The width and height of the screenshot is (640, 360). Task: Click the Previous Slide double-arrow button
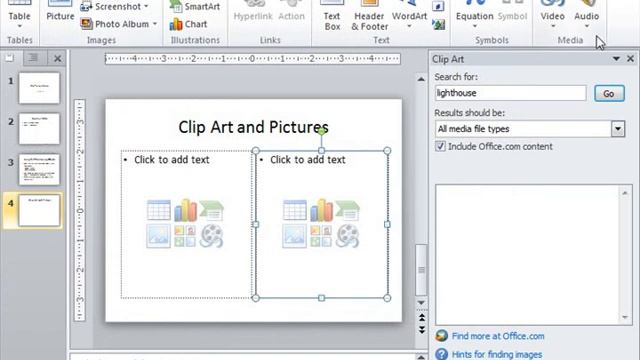[422, 318]
